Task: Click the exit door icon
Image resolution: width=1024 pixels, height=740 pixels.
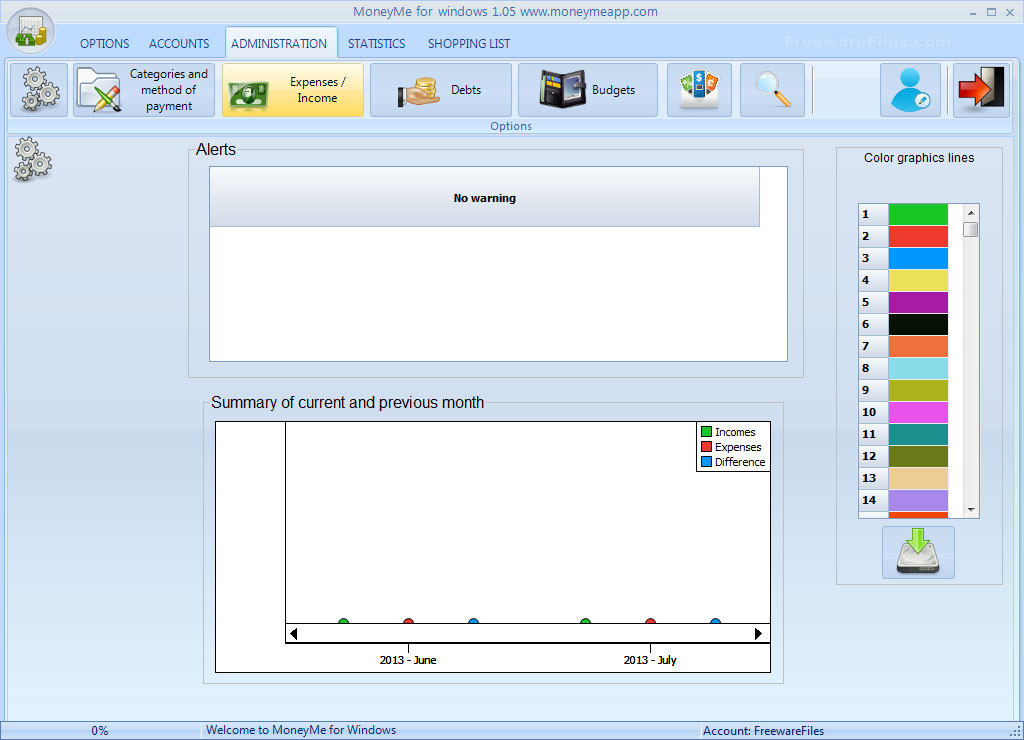Action: point(980,90)
